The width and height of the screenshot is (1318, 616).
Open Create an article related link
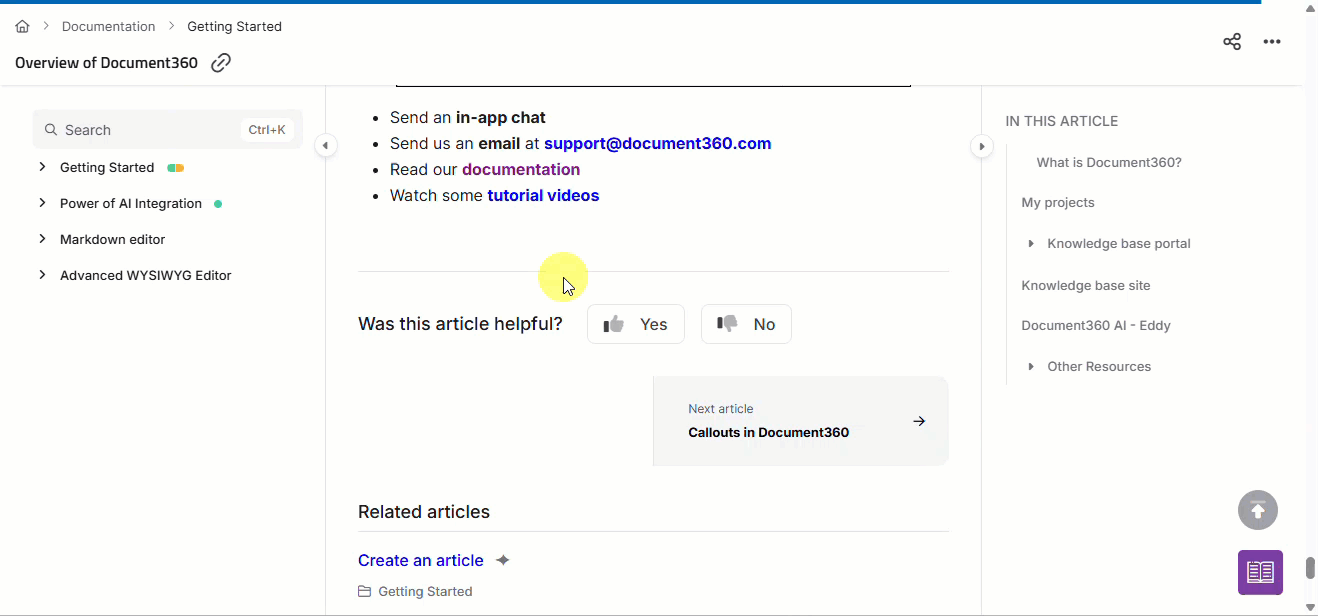pos(421,560)
